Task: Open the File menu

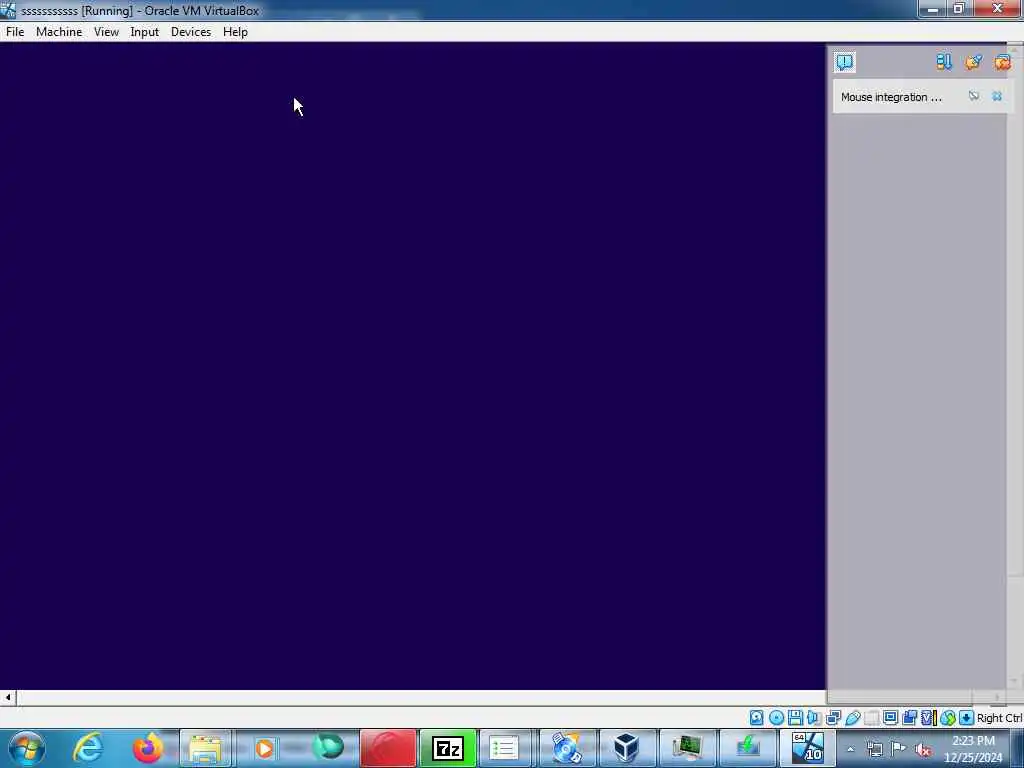Action: [15, 32]
